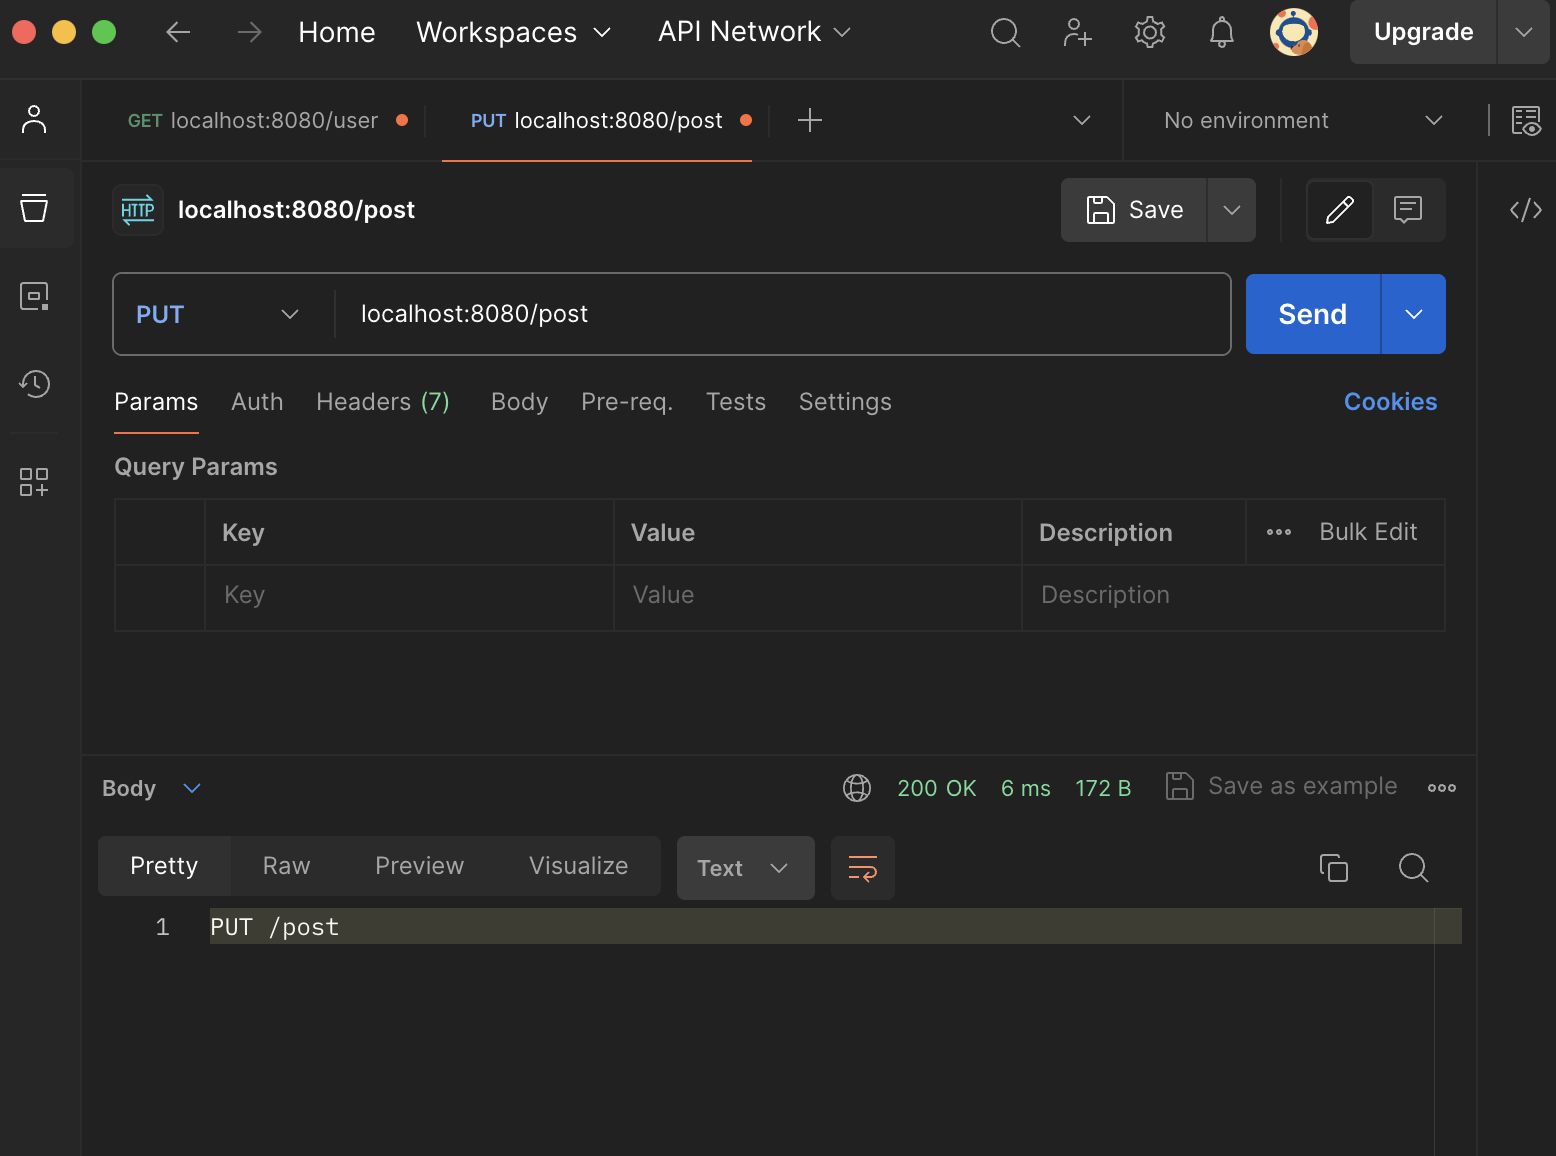Click the request URL field

782,314
